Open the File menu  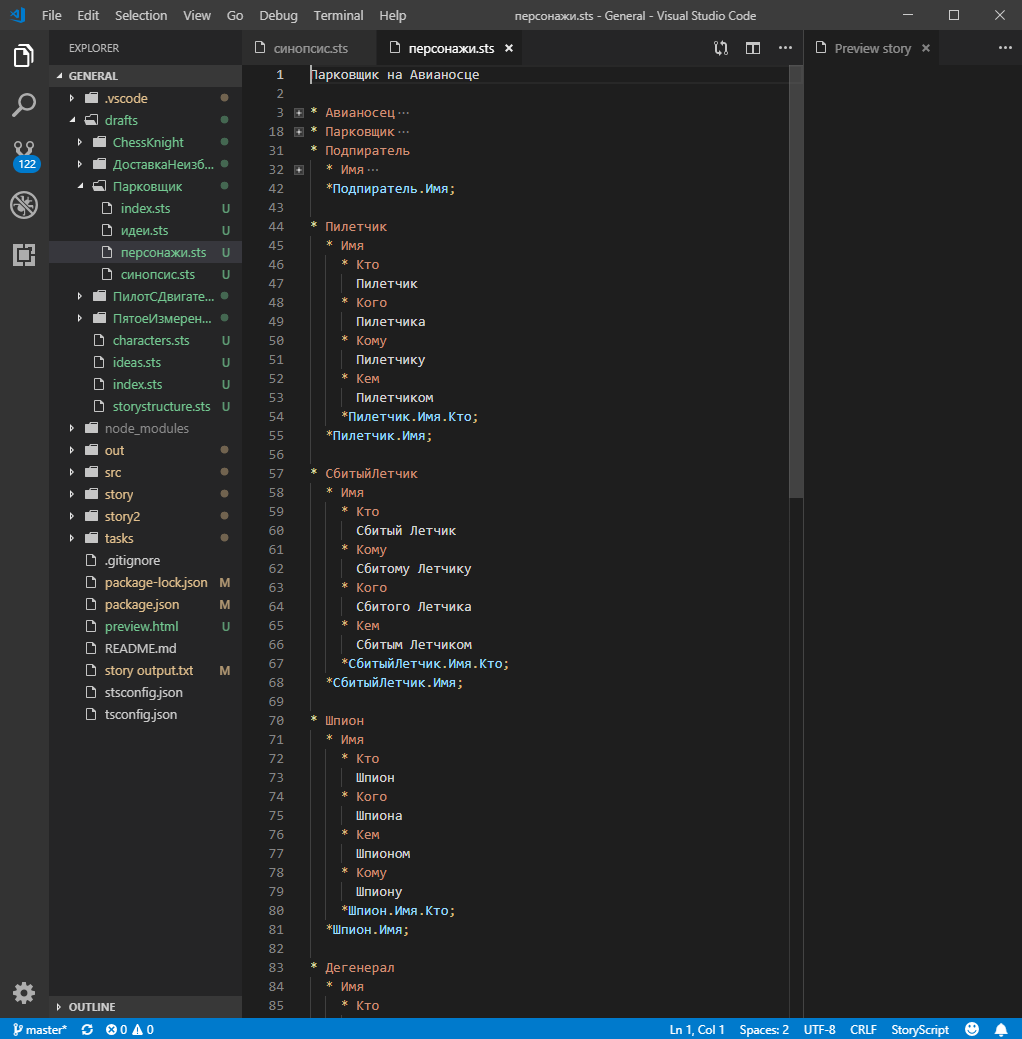click(51, 15)
